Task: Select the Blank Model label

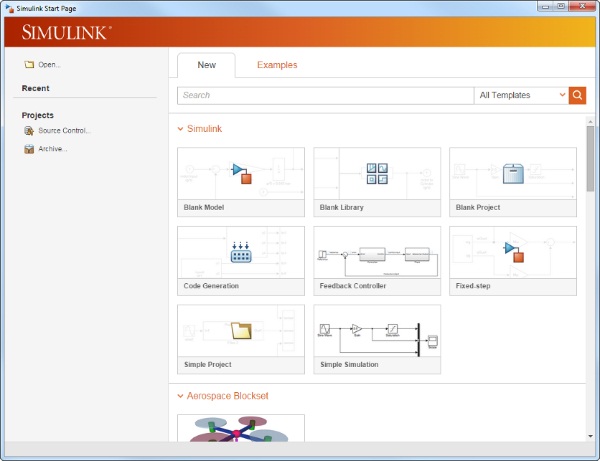Action: (204, 207)
